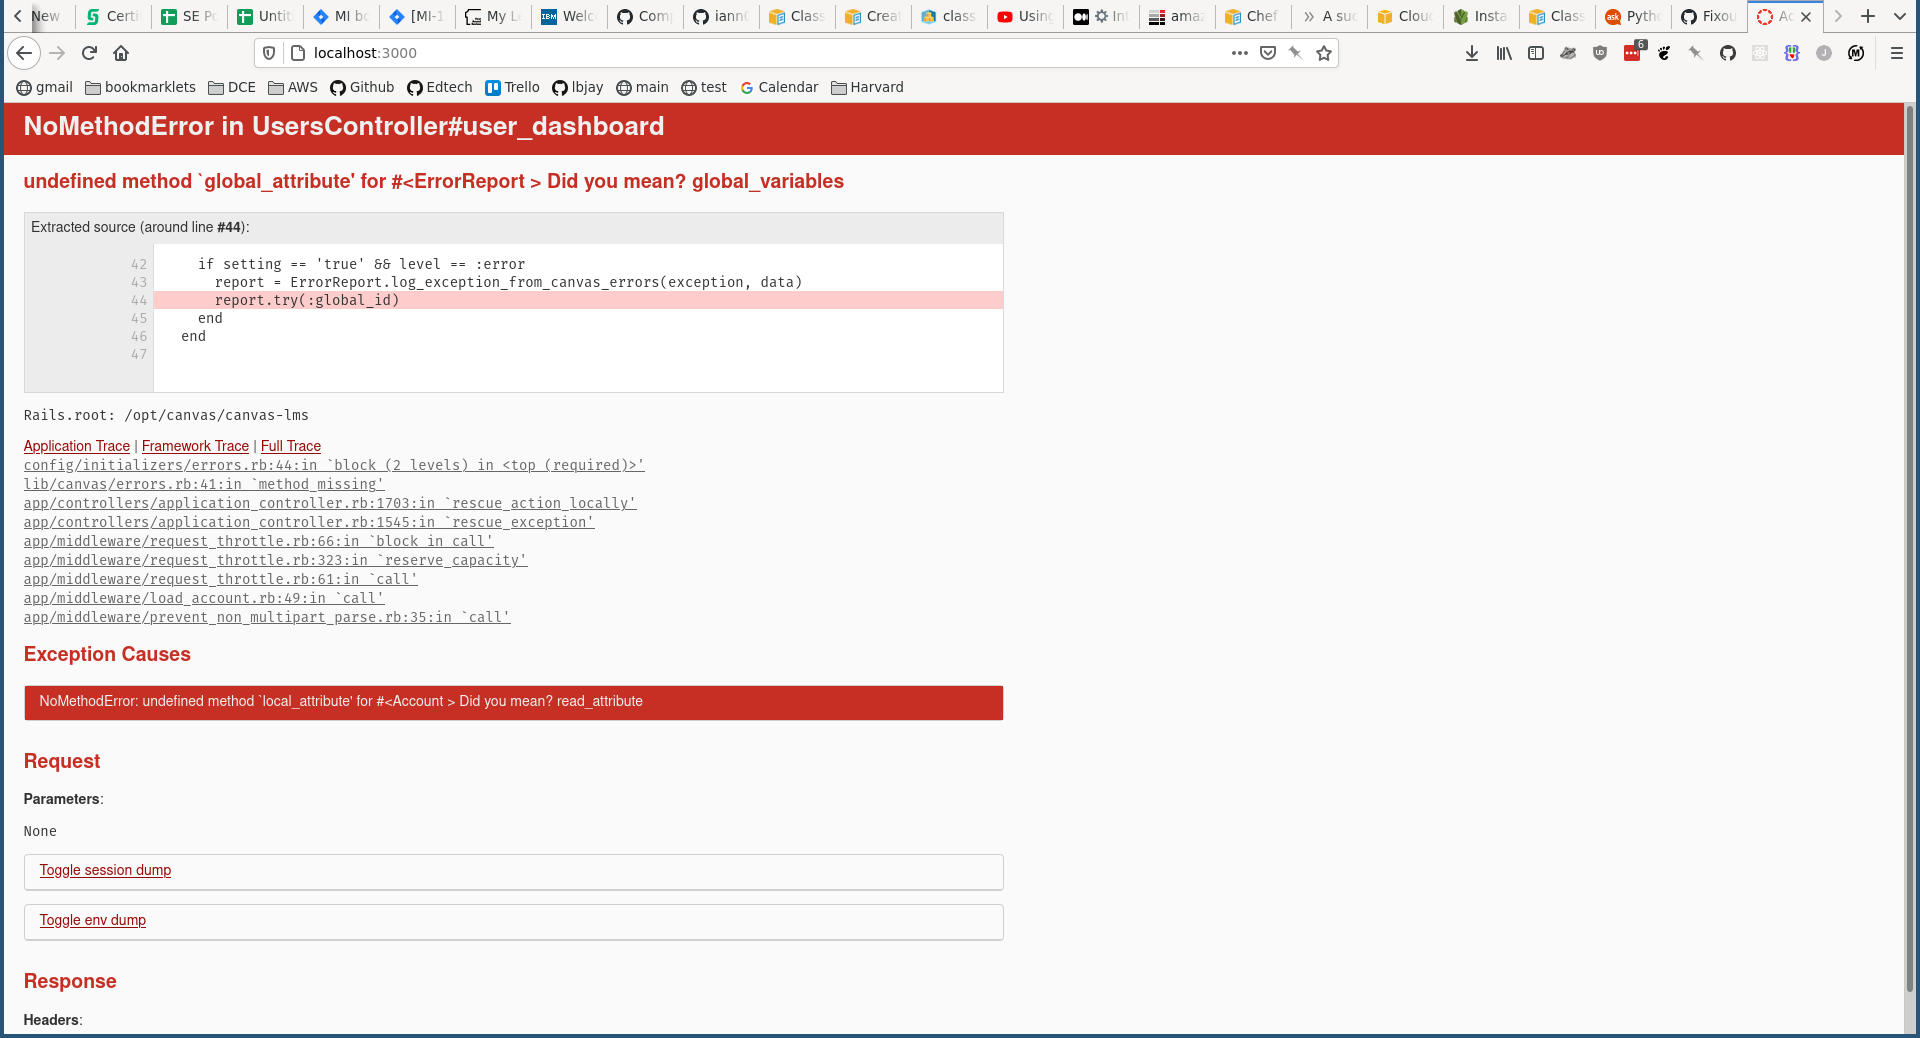The height and width of the screenshot is (1038, 1920).
Task: Open request_throttle.rb:323 reserve_capacity trace line
Action: pyautogui.click(x=276, y=560)
